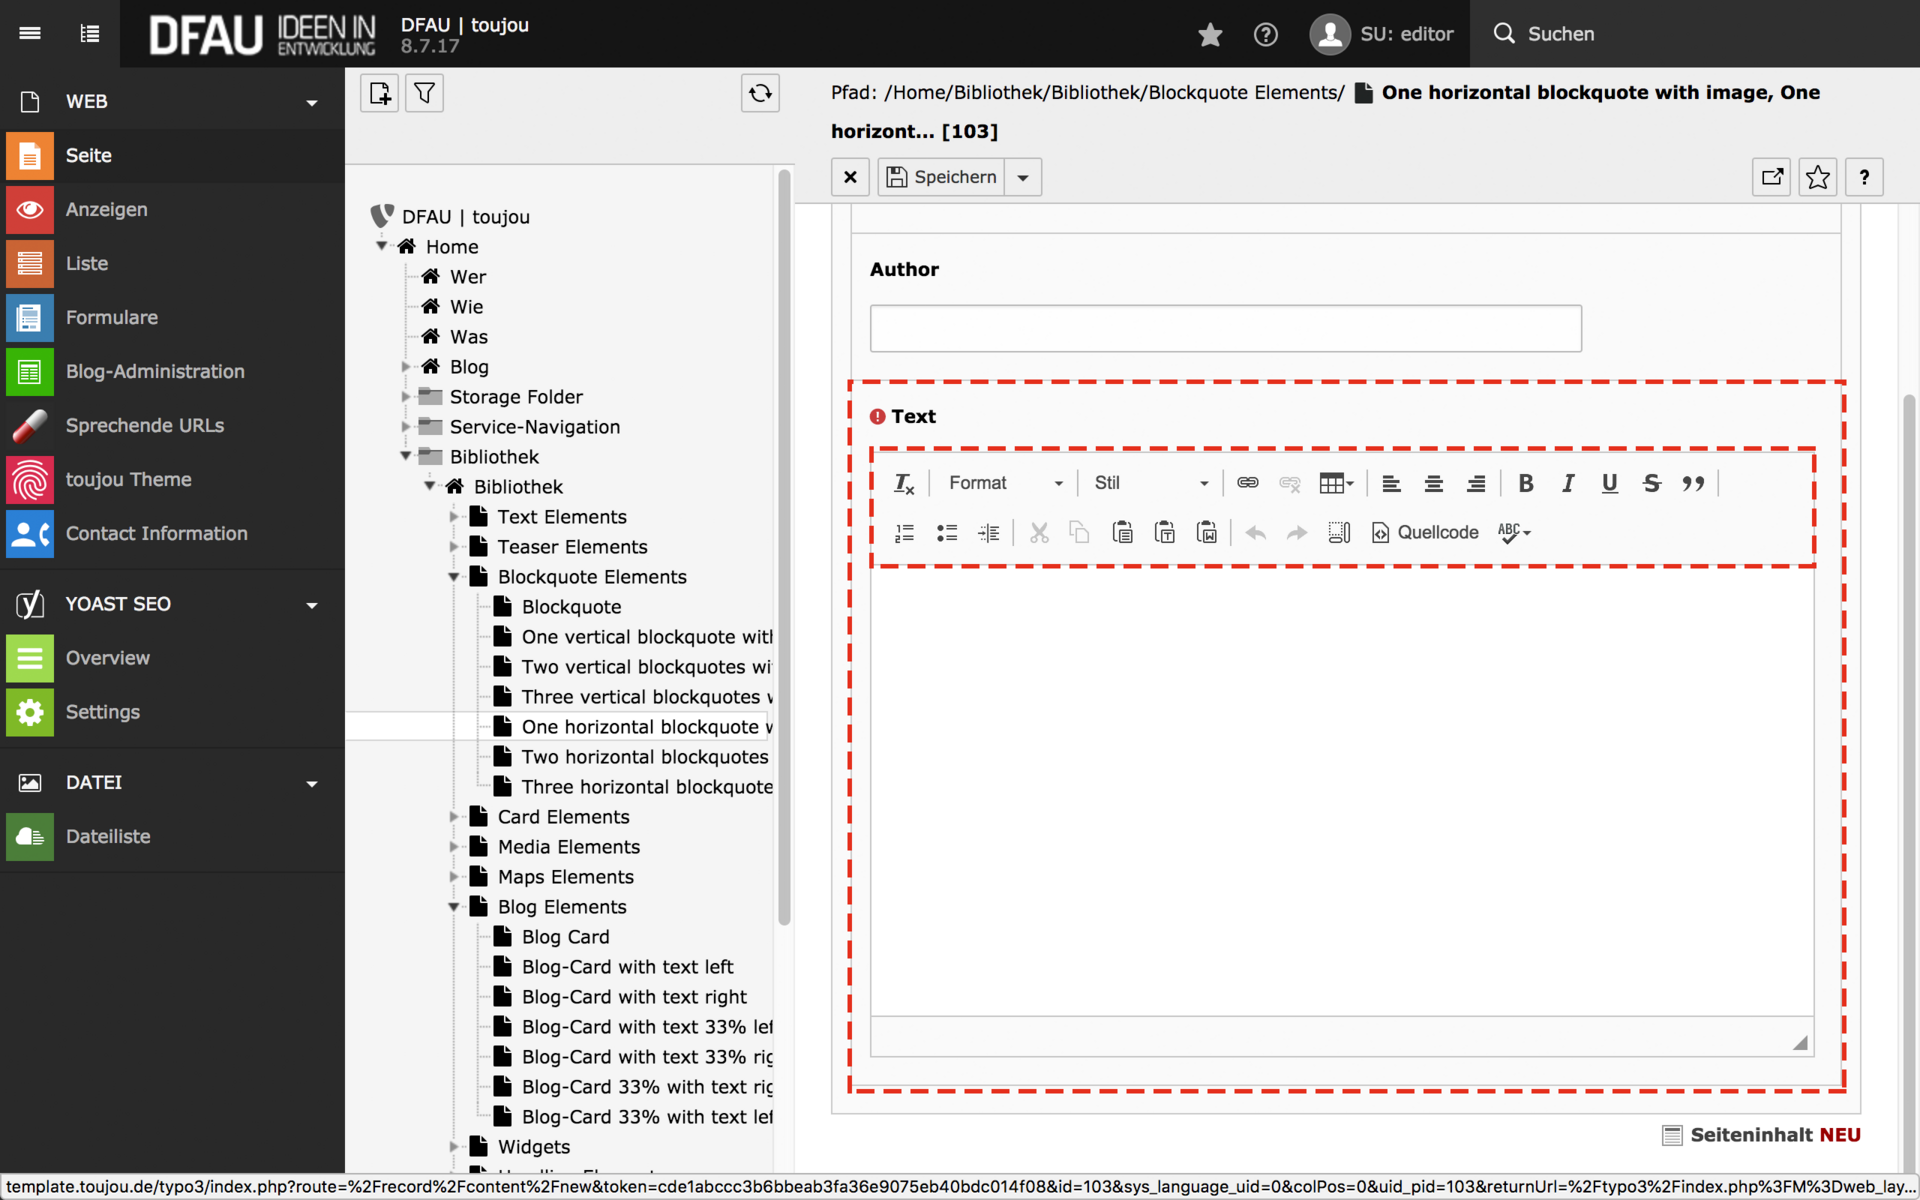Toggle strikethrough formatting

point(1651,484)
